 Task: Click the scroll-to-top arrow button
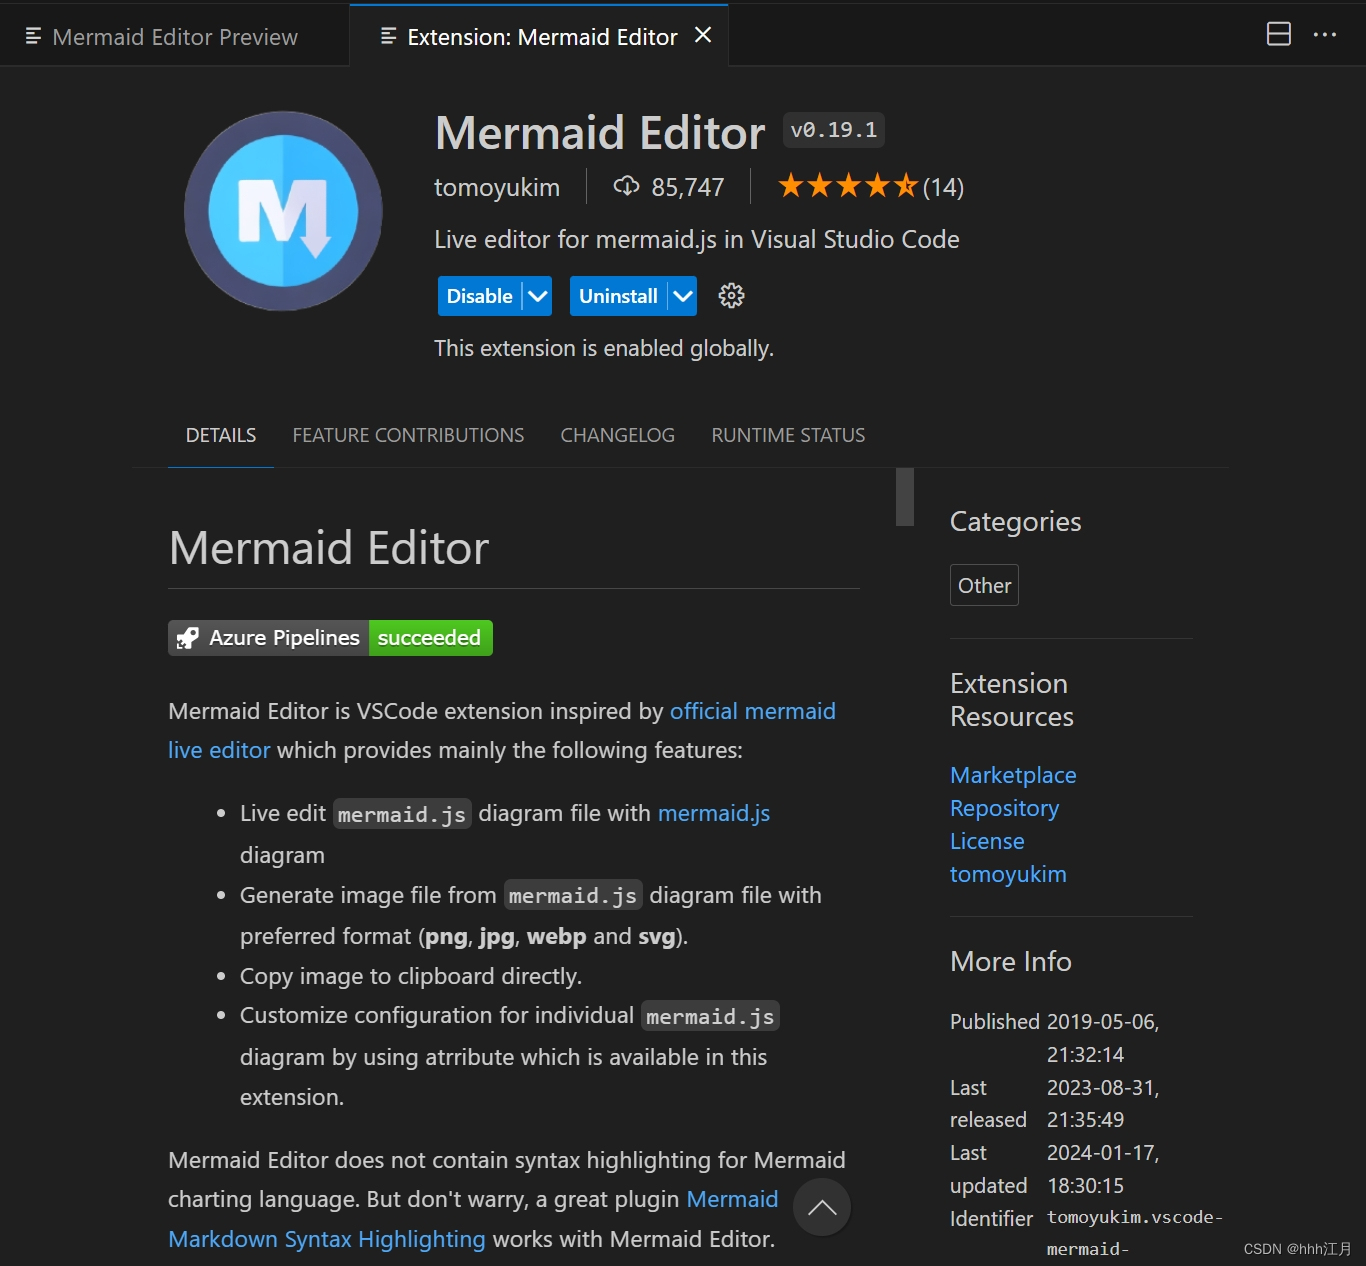pyautogui.click(x=821, y=1207)
